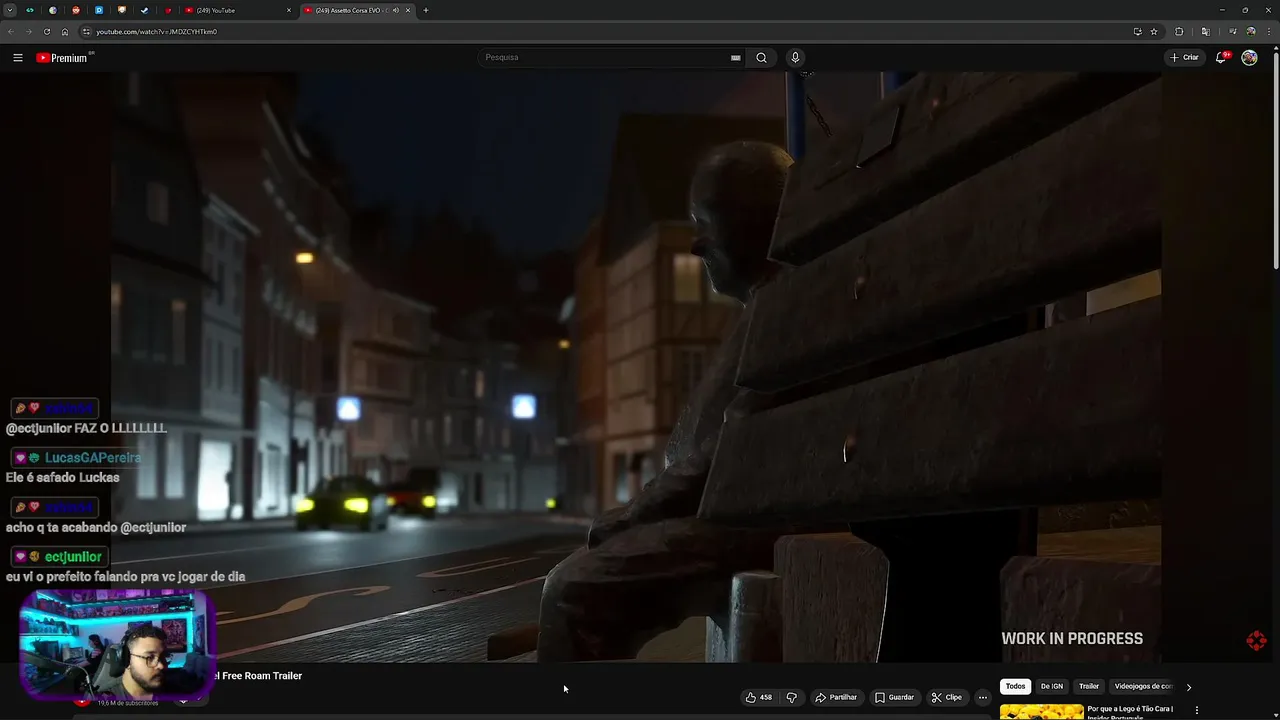Select the Videojogos filter chip
The width and height of the screenshot is (1280, 720).
(1142, 686)
